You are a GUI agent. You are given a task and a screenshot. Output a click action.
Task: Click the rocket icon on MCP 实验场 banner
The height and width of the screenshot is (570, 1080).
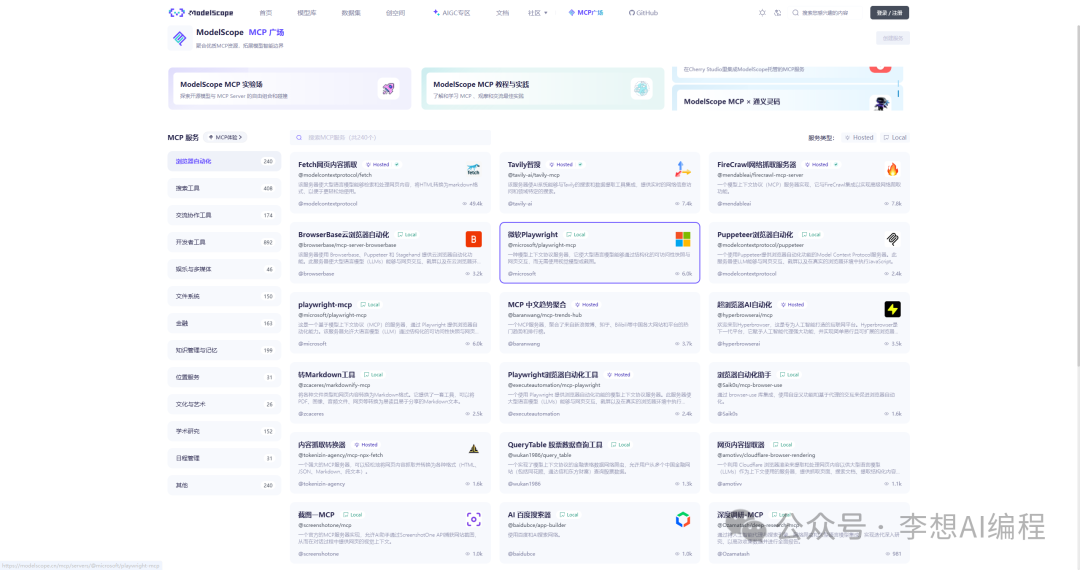tap(388, 88)
